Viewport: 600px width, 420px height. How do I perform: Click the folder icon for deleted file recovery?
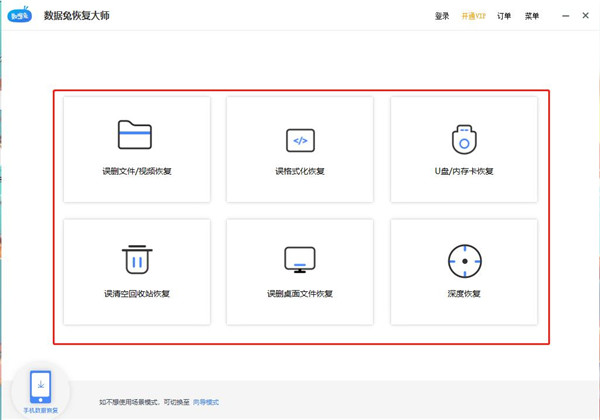point(135,135)
